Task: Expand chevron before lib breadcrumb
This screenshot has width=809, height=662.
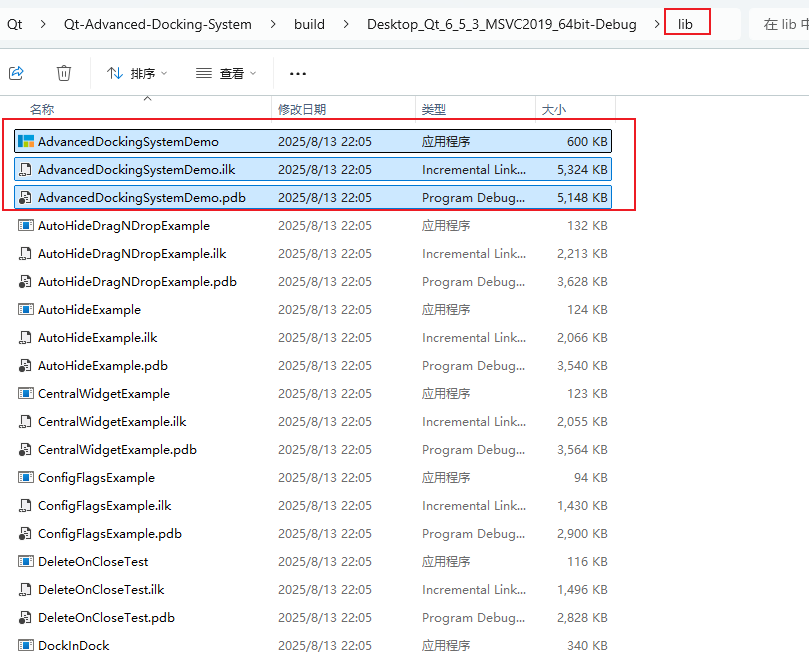Action: [x=657, y=24]
